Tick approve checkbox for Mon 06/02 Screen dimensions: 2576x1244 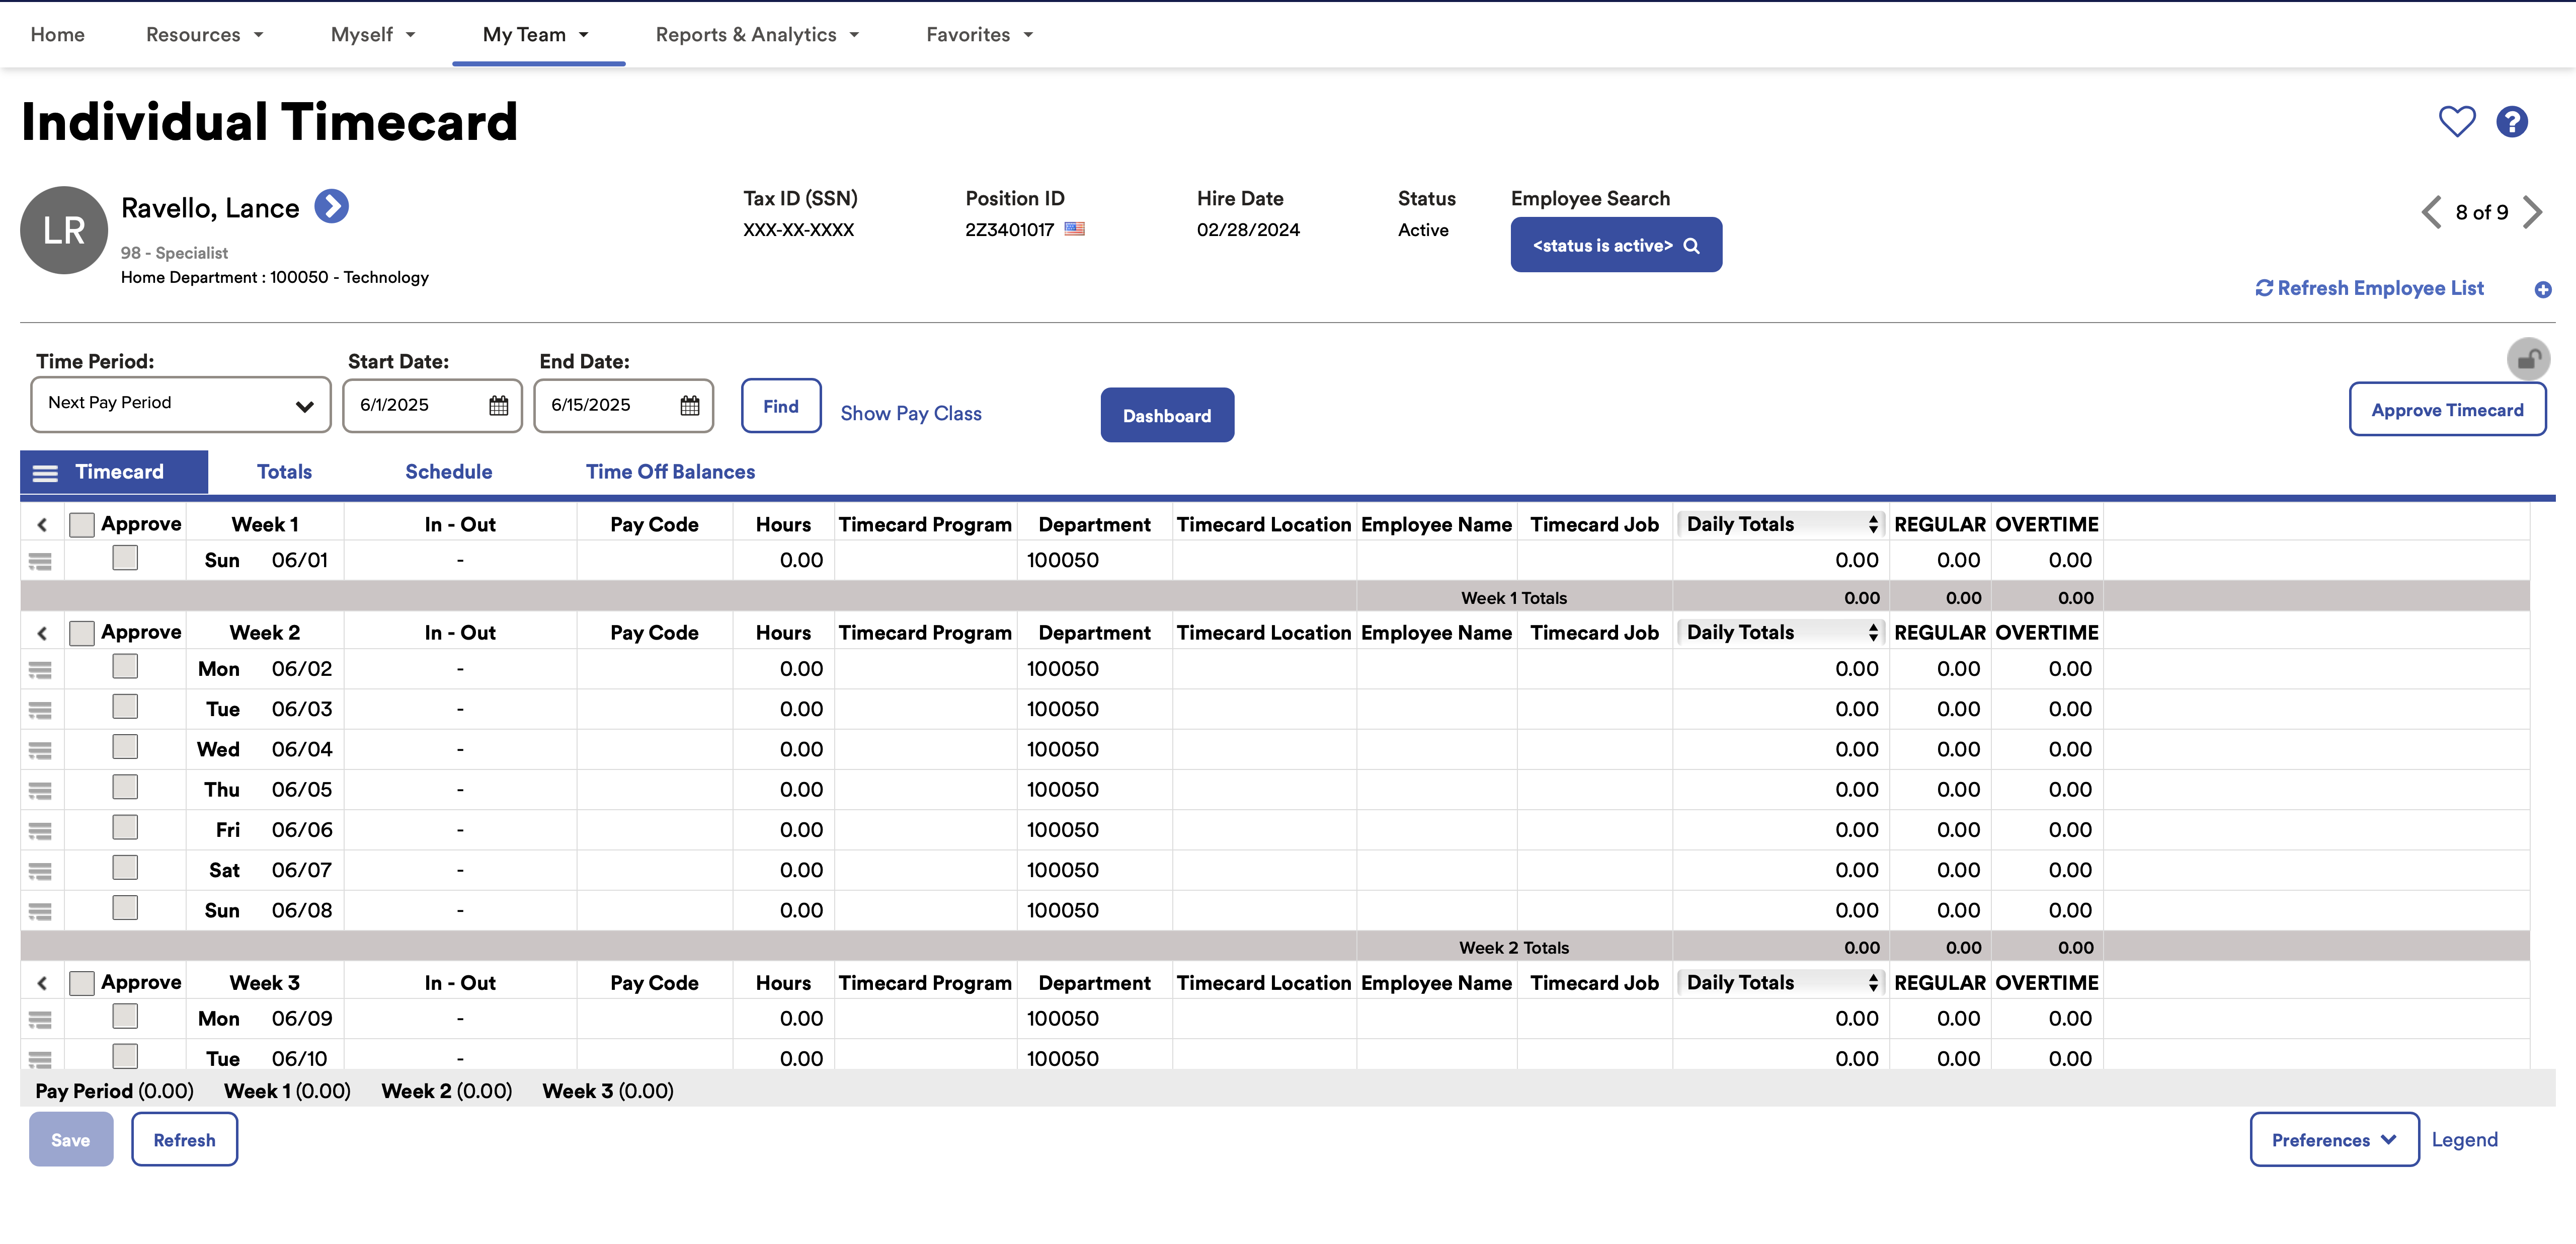pos(125,666)
